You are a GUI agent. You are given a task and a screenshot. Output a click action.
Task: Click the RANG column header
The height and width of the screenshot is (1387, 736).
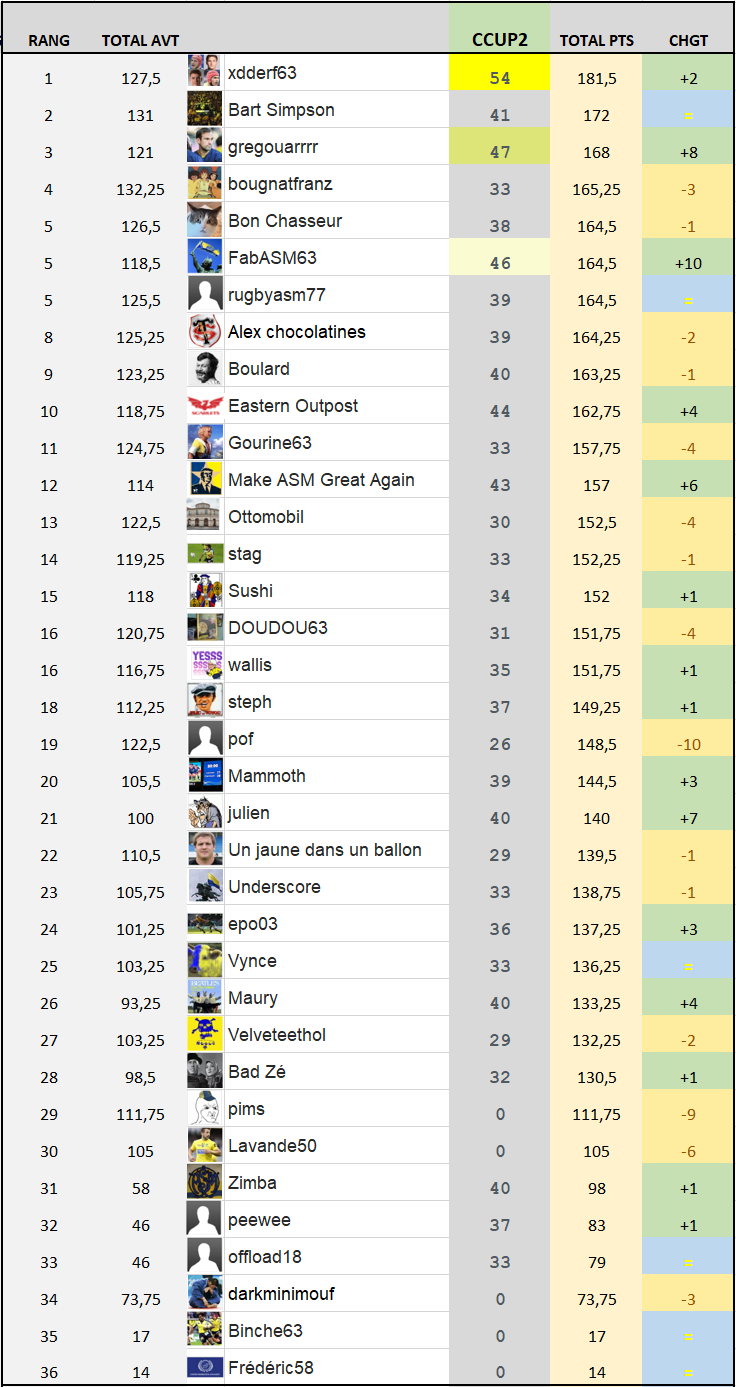[49, 41]
